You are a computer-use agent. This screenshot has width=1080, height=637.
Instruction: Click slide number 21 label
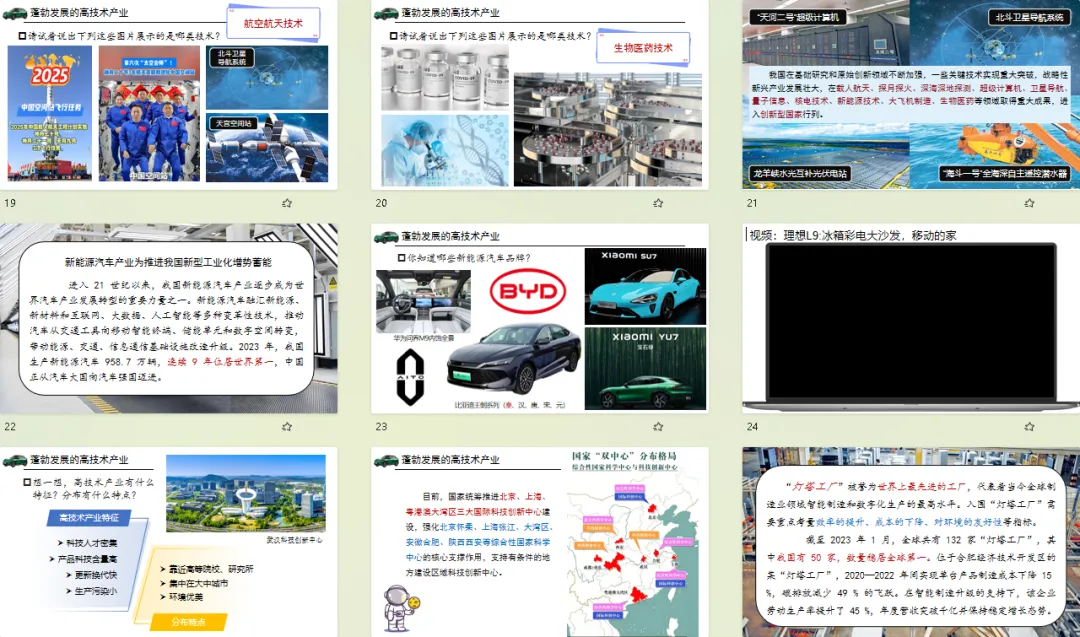[x=752, y=203]
